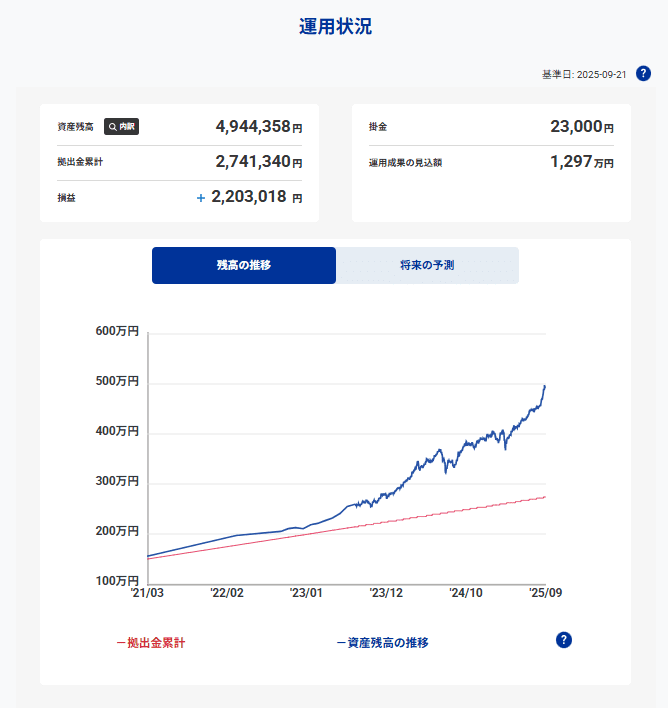
Task: Open the 将来の予測 tab
Action: (427, 266)
